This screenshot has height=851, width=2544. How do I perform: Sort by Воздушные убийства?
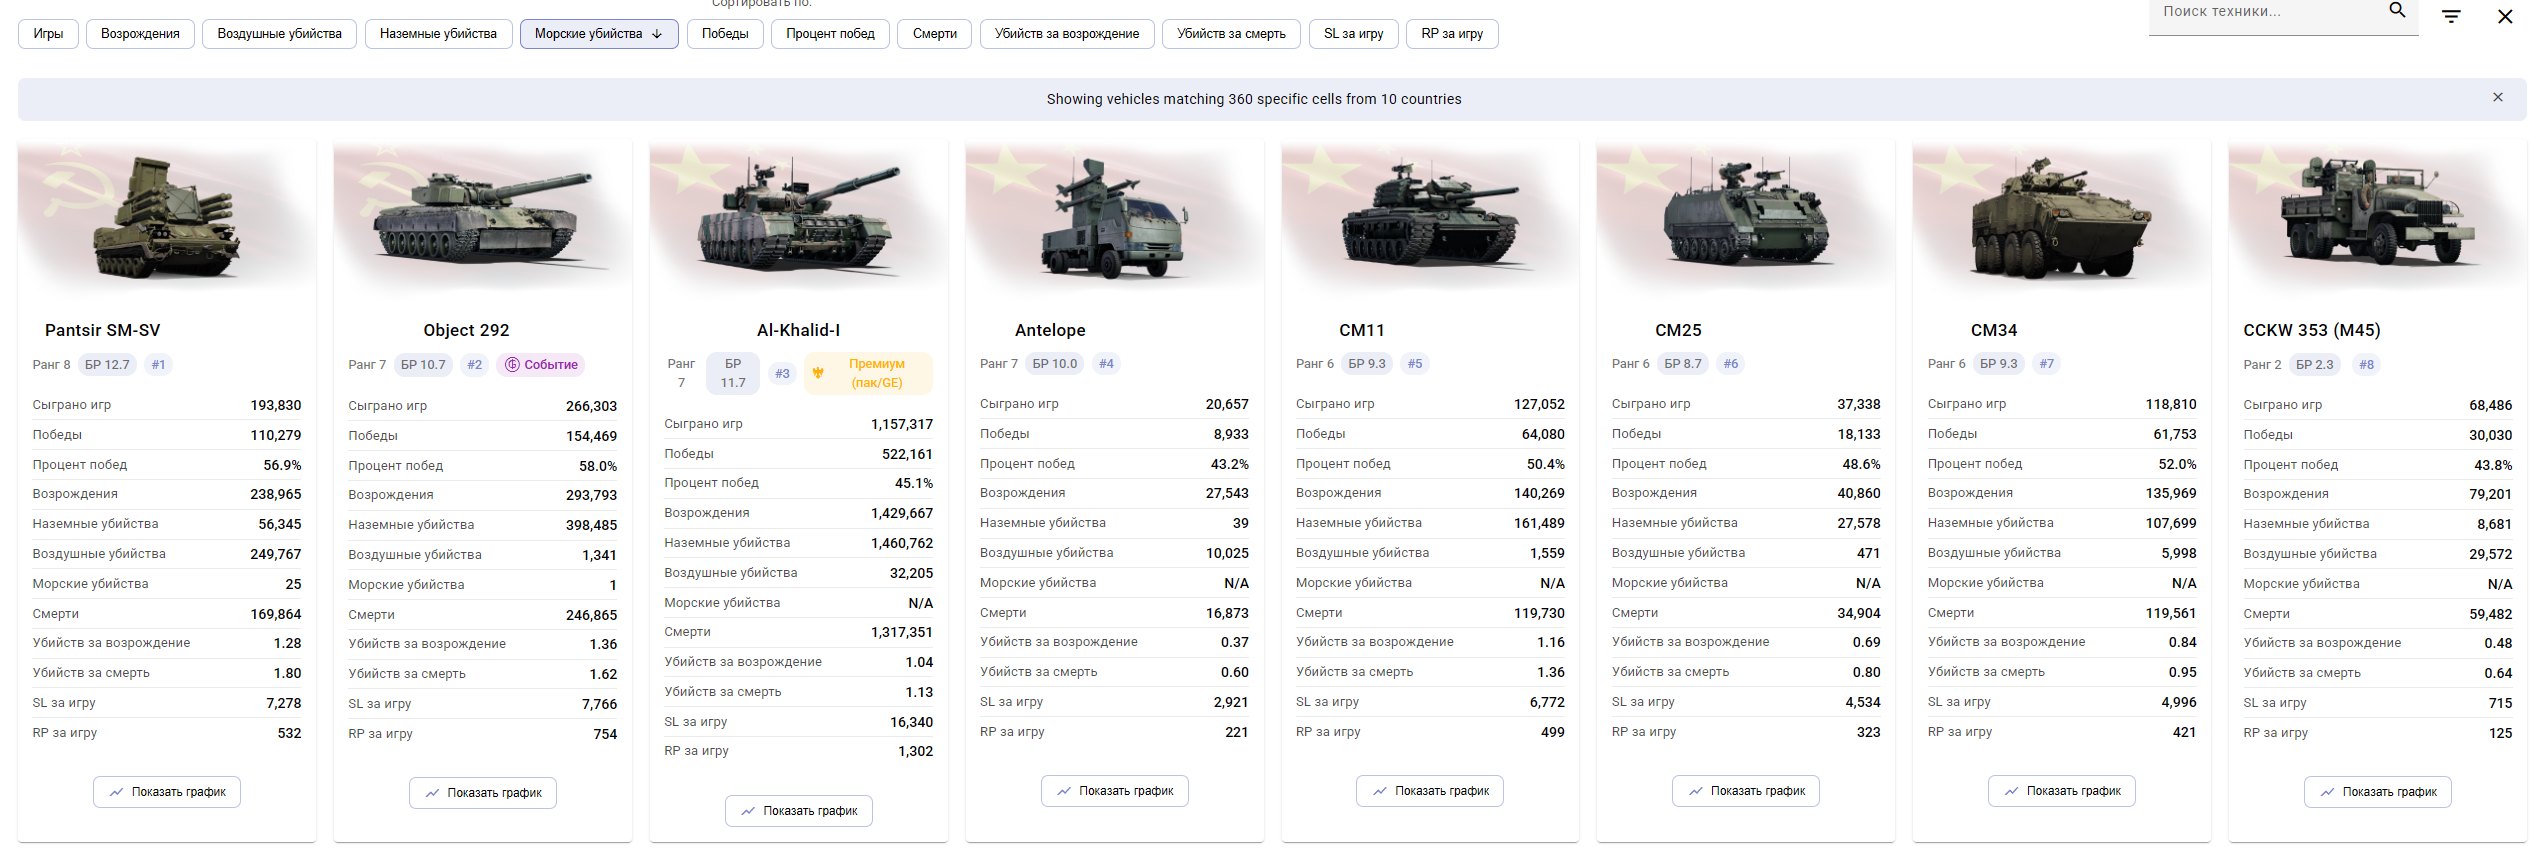pyautogui.click(x=279, y=34)
